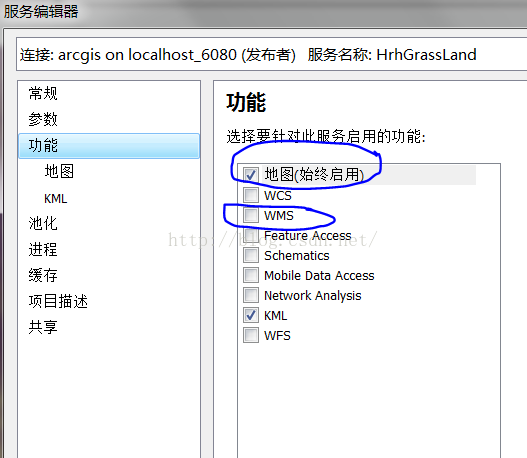This screenshot has height=458, width=527.
Task: Go to the 进程 page
Action: click(x=43, y=249)
